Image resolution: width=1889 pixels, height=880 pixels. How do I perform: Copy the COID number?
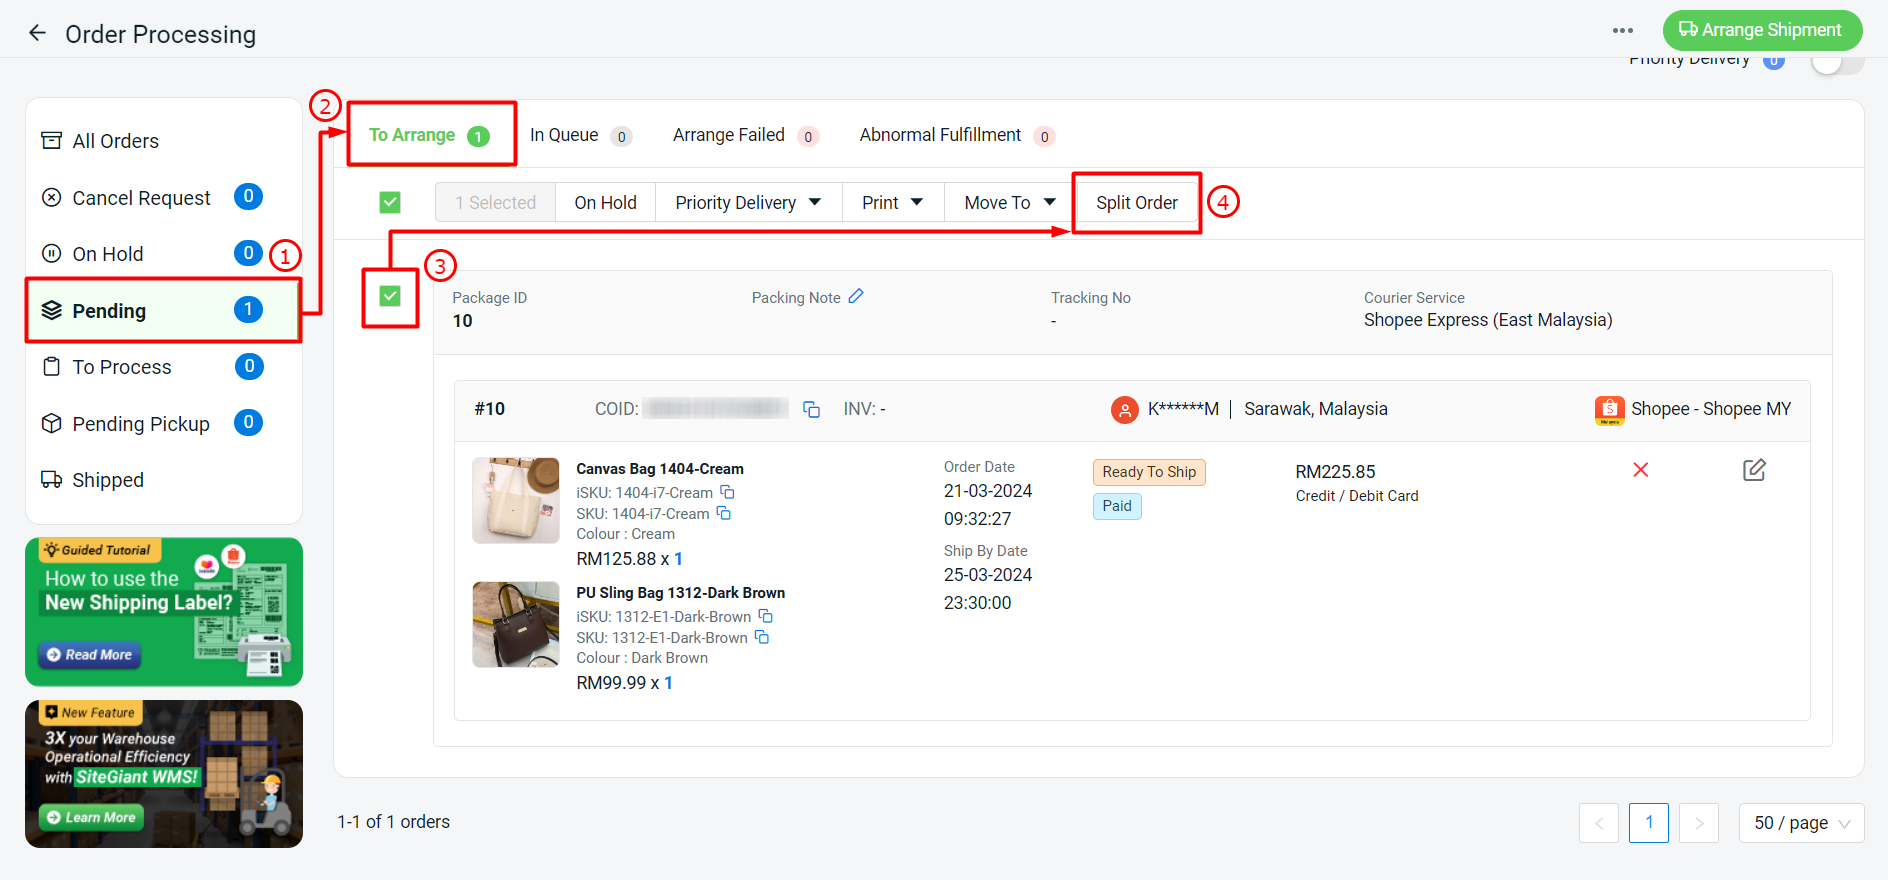point(811,409)
